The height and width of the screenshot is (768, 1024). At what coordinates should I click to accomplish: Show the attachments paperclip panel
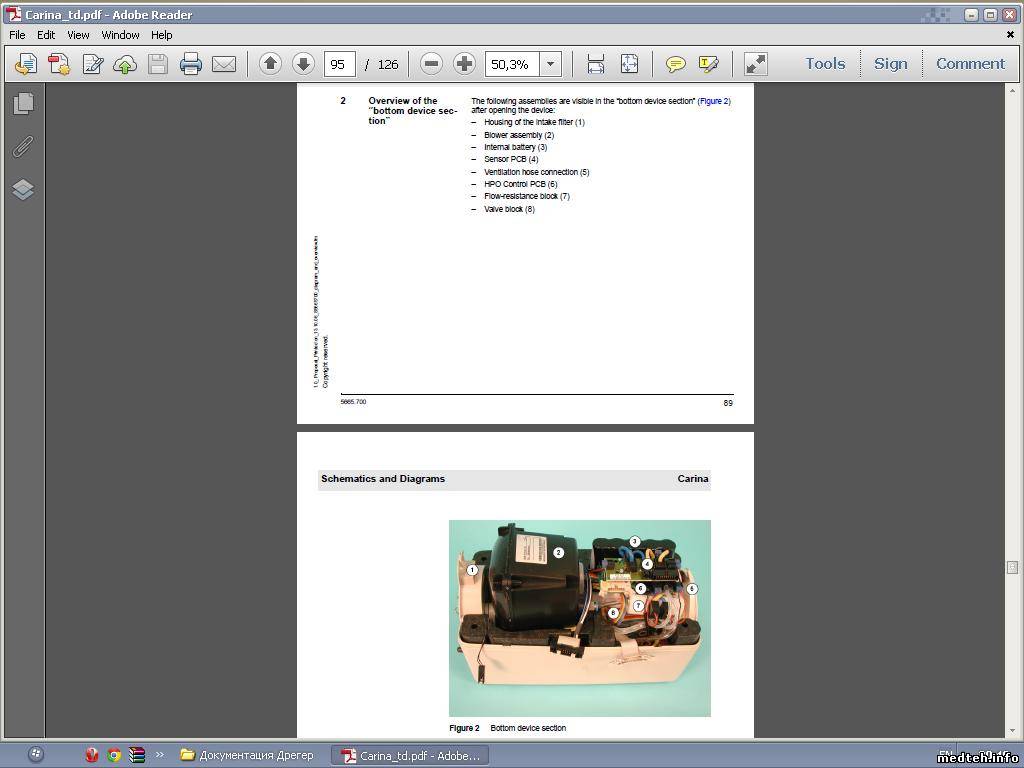[23, 147]
